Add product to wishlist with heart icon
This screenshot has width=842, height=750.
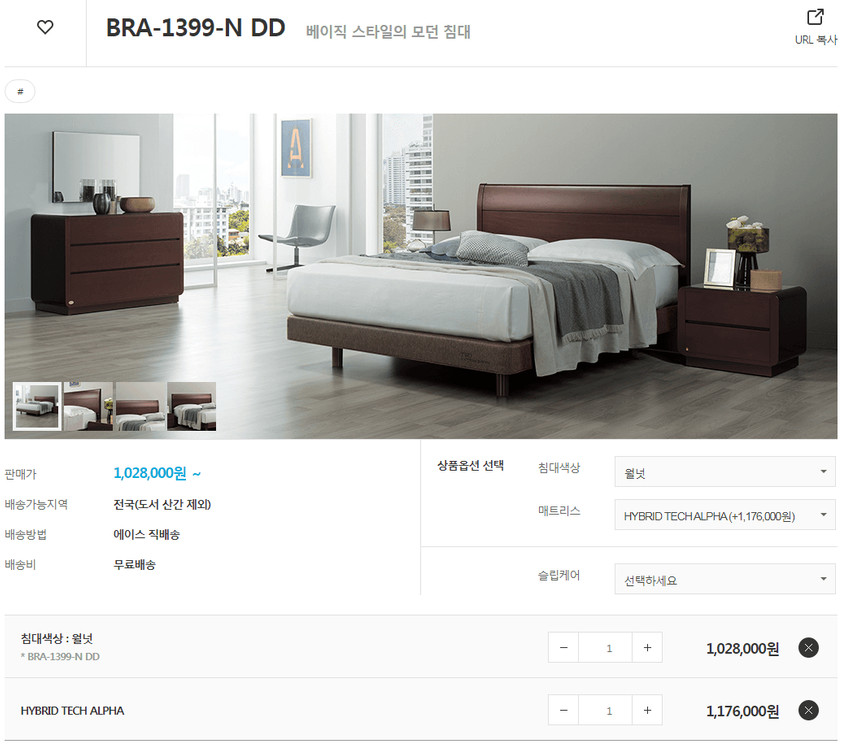(45, 27)
